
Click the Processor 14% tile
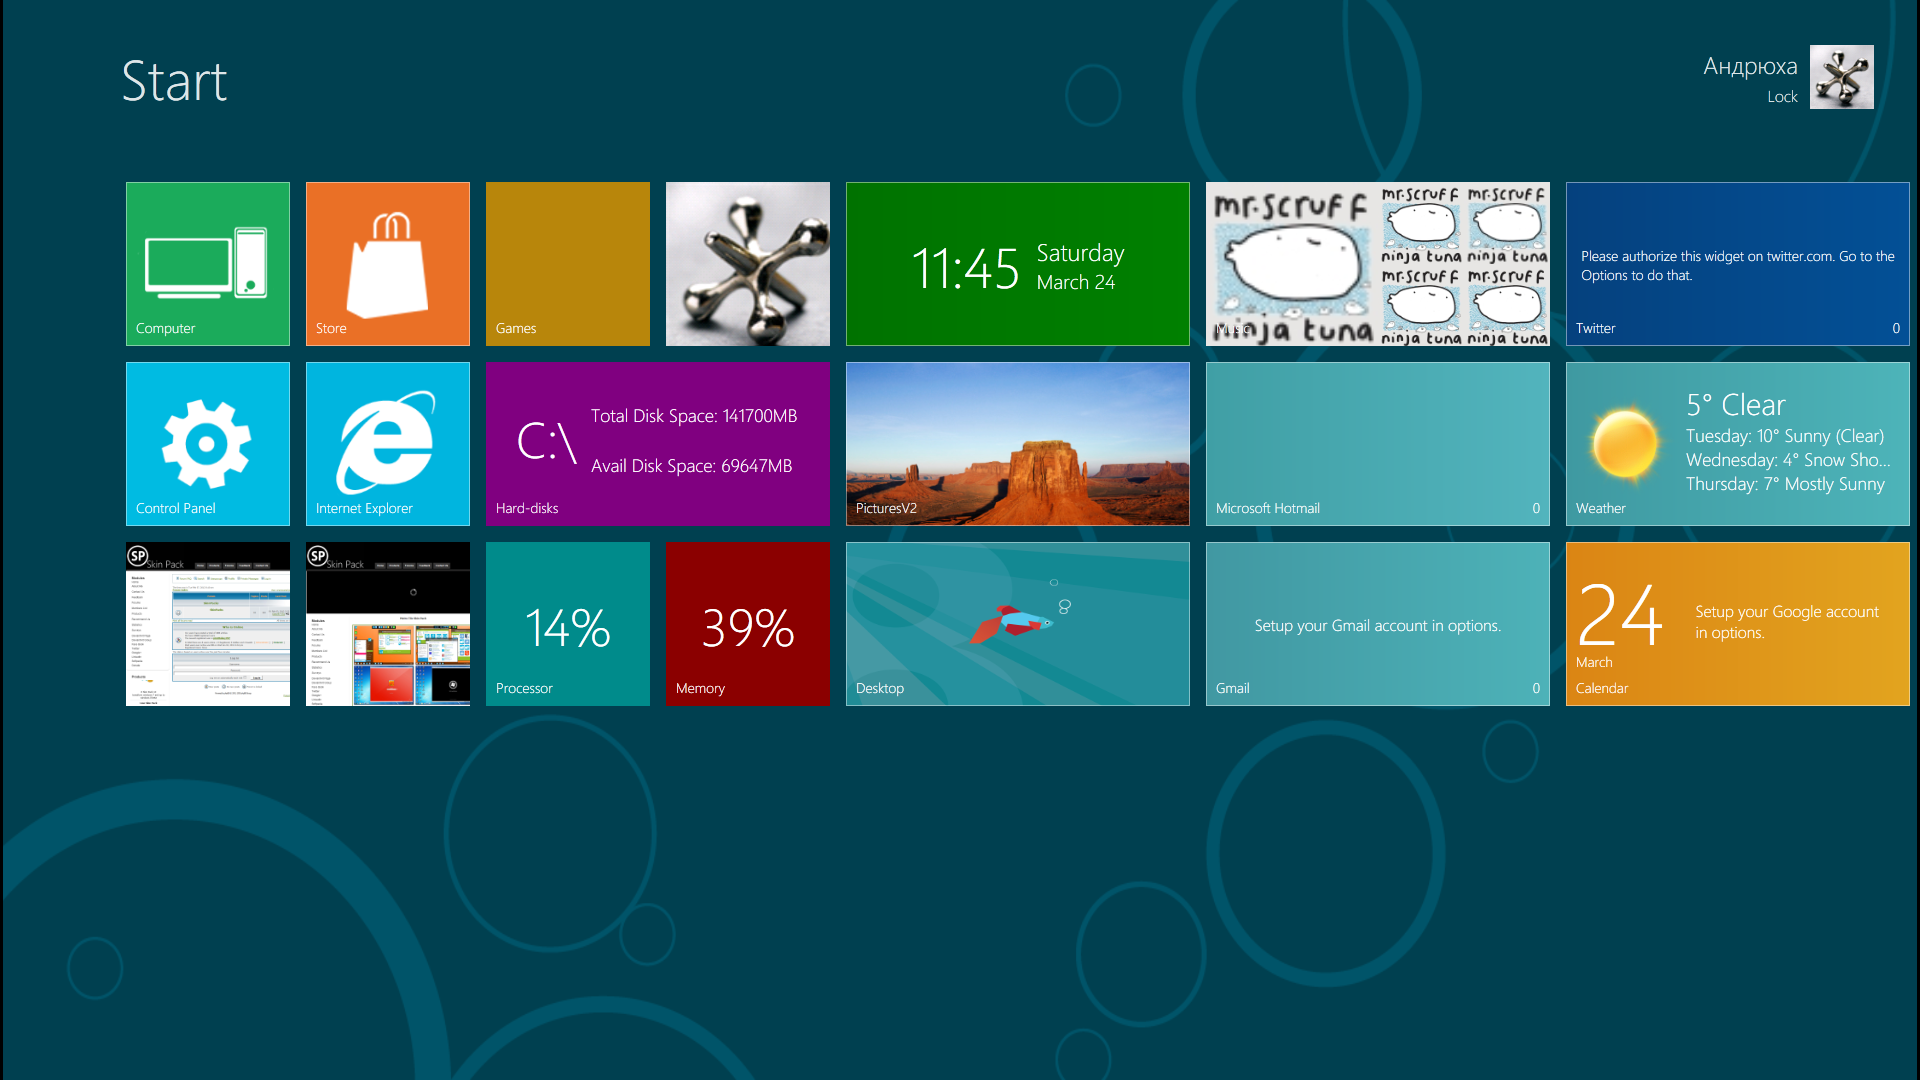[x=567, y=623]
